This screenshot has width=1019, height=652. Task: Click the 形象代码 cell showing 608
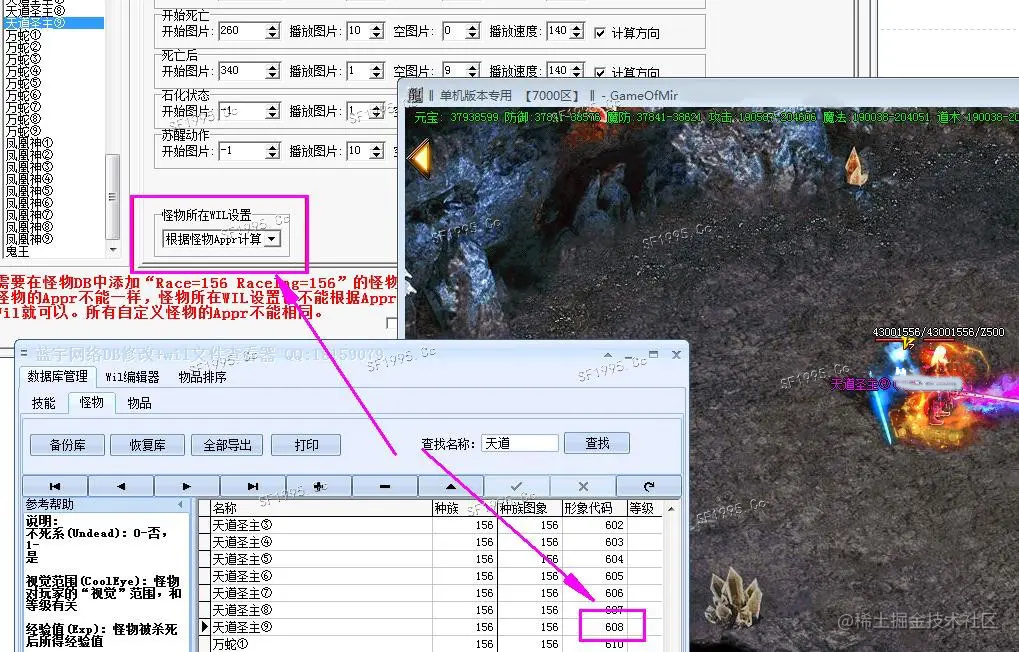594,627
